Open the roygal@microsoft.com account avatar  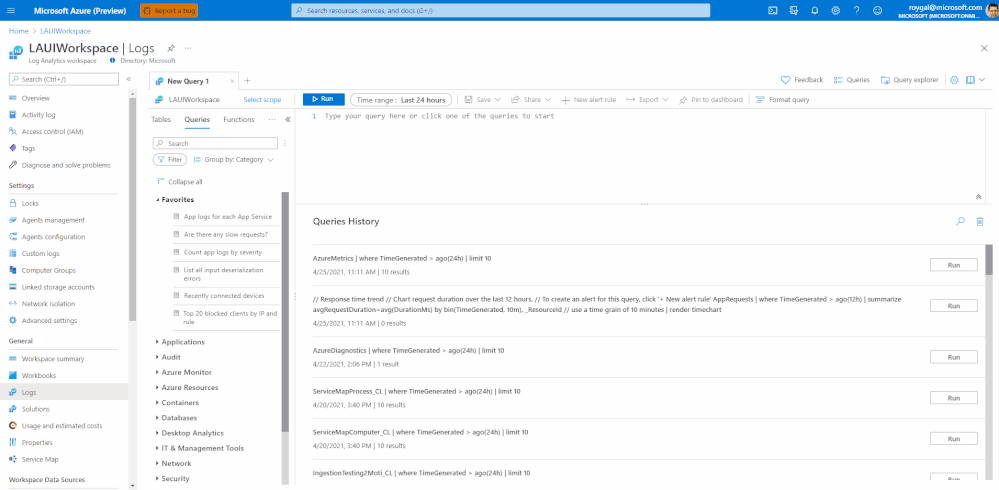point(991,10)
